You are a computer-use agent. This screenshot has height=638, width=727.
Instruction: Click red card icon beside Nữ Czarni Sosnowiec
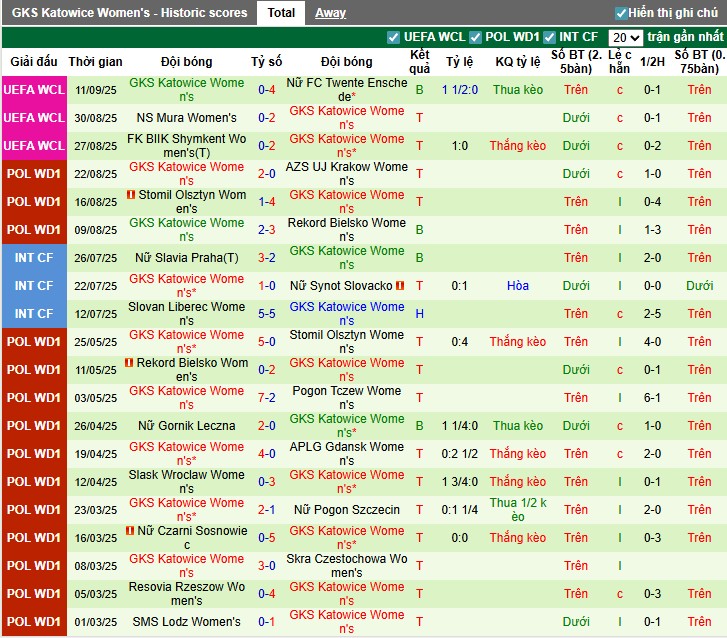[130, 531]
